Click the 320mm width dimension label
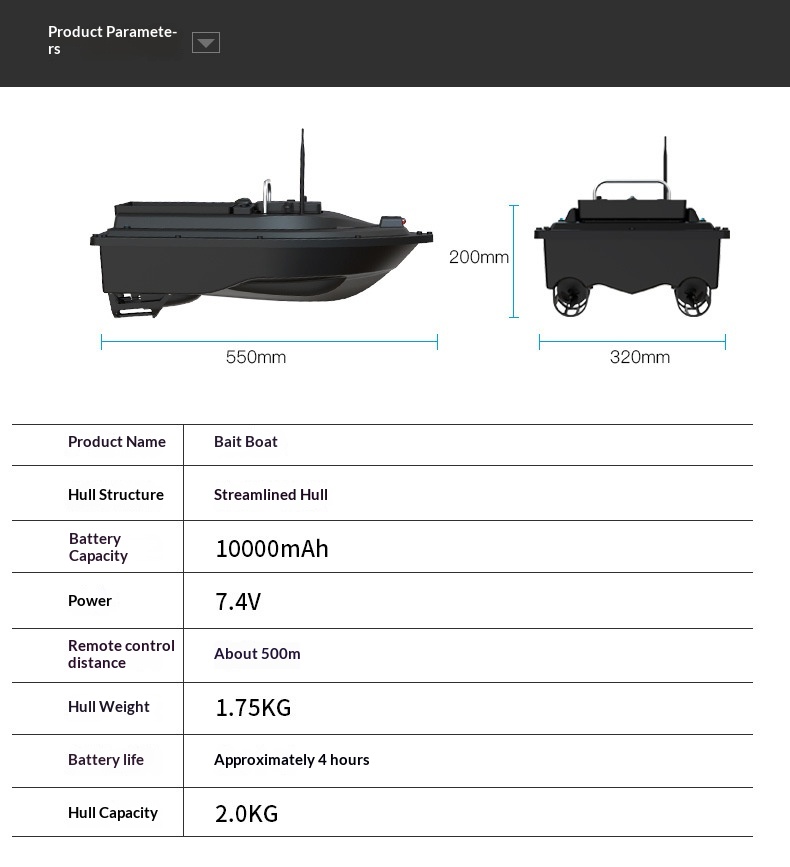The height and width of the screenshot is (867, 790). pyautogui.click(x=640, y=357)
